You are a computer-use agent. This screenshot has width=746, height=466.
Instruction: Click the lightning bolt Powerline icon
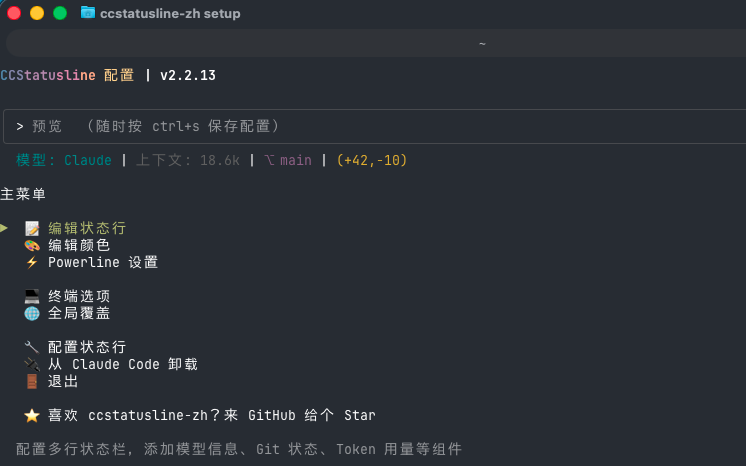(32, 262)
